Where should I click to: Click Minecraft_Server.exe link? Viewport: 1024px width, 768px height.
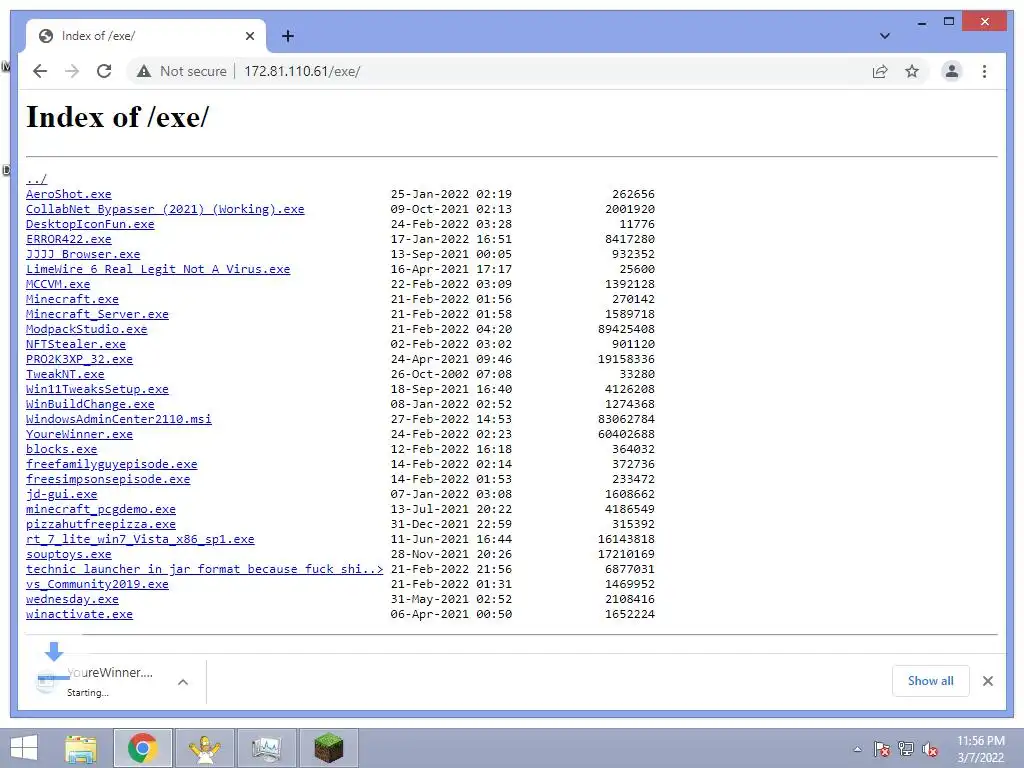pos(97,314)
